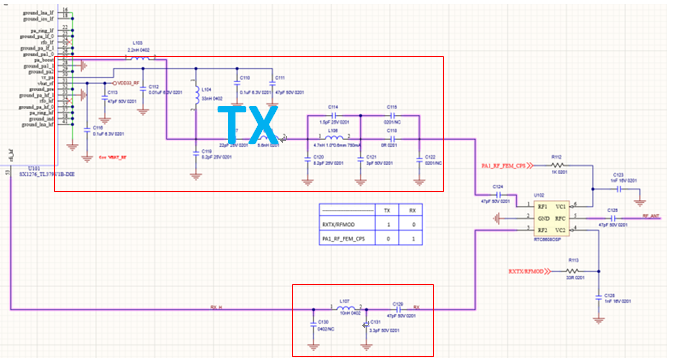Click the ground symbol below C119

[x=196, y=176]
